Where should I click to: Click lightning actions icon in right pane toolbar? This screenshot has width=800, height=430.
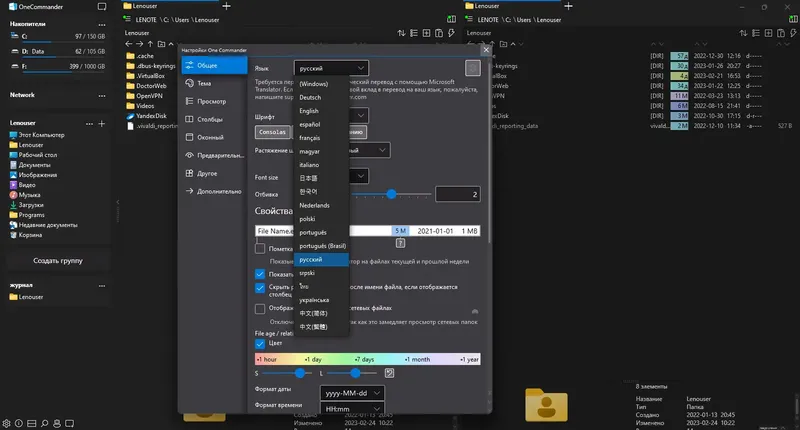pyautogui.click(x=793, y=33)
